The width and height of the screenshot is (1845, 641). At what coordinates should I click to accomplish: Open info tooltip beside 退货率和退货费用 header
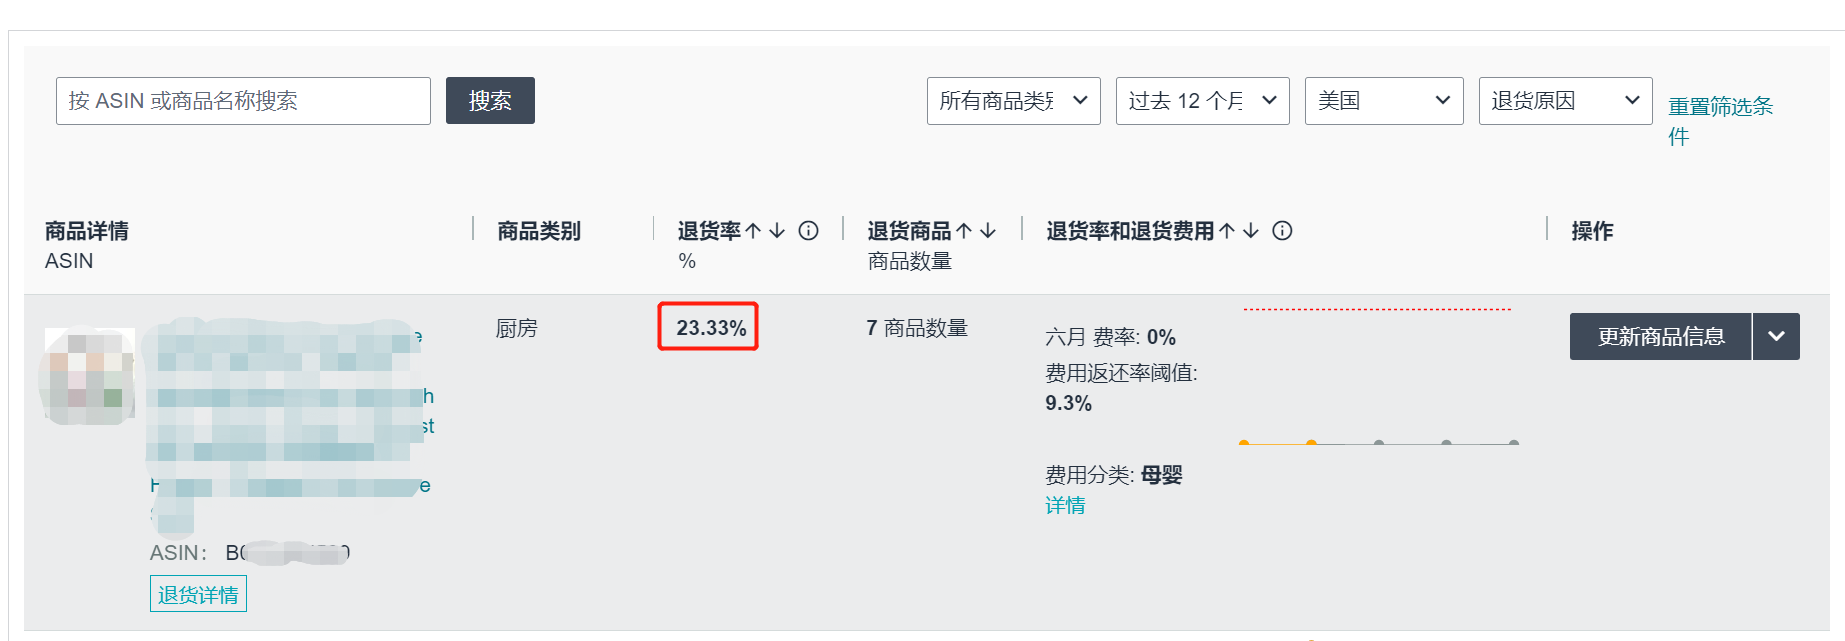[1282, 231]
